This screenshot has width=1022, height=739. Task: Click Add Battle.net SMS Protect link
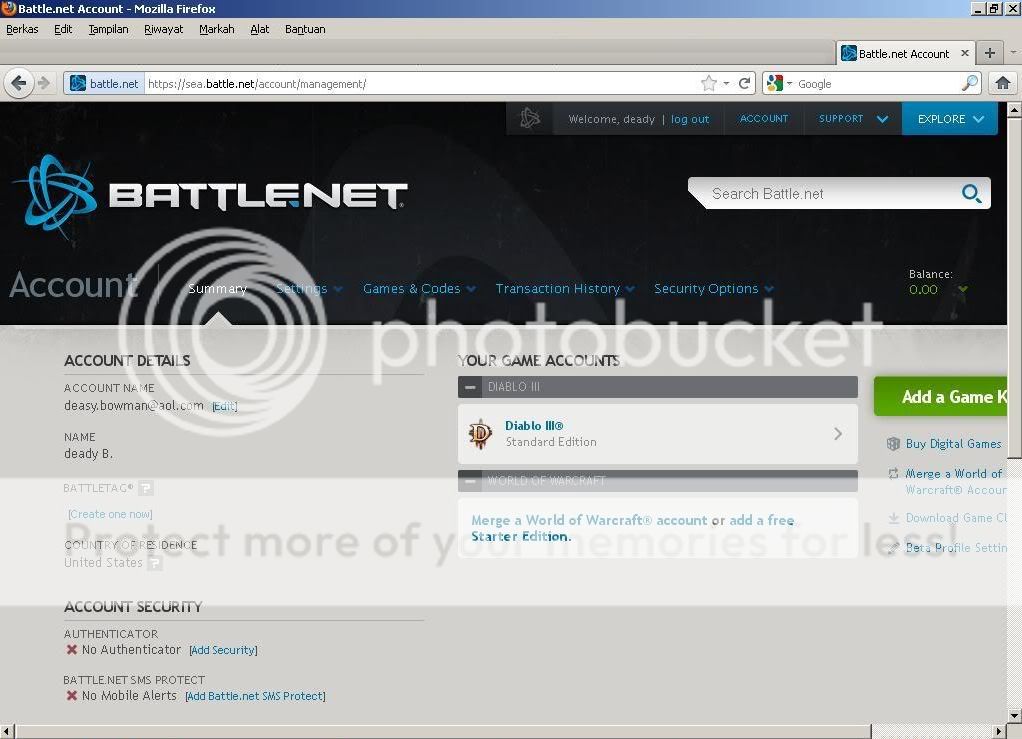coord(256,696)
